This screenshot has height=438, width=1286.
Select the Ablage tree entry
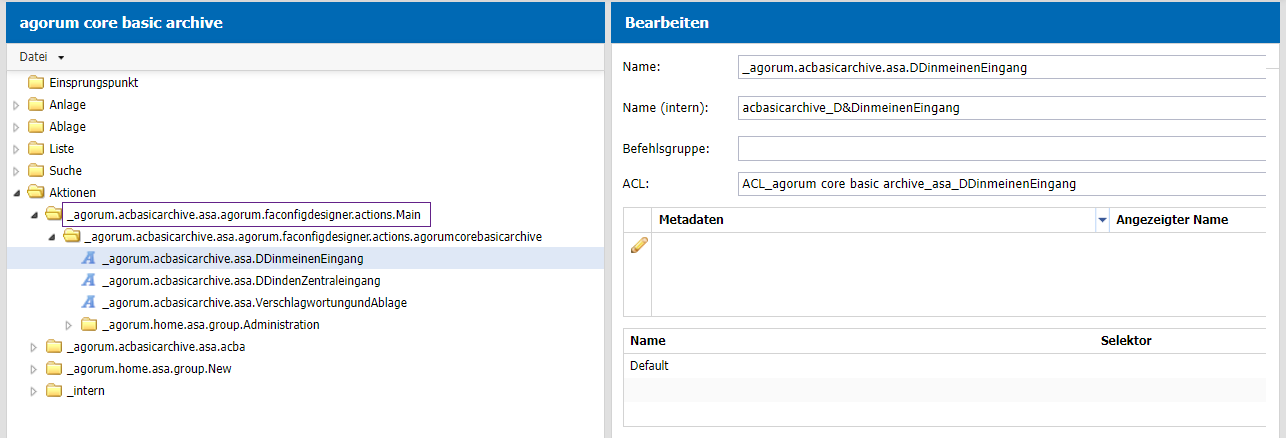coord(67,126)
